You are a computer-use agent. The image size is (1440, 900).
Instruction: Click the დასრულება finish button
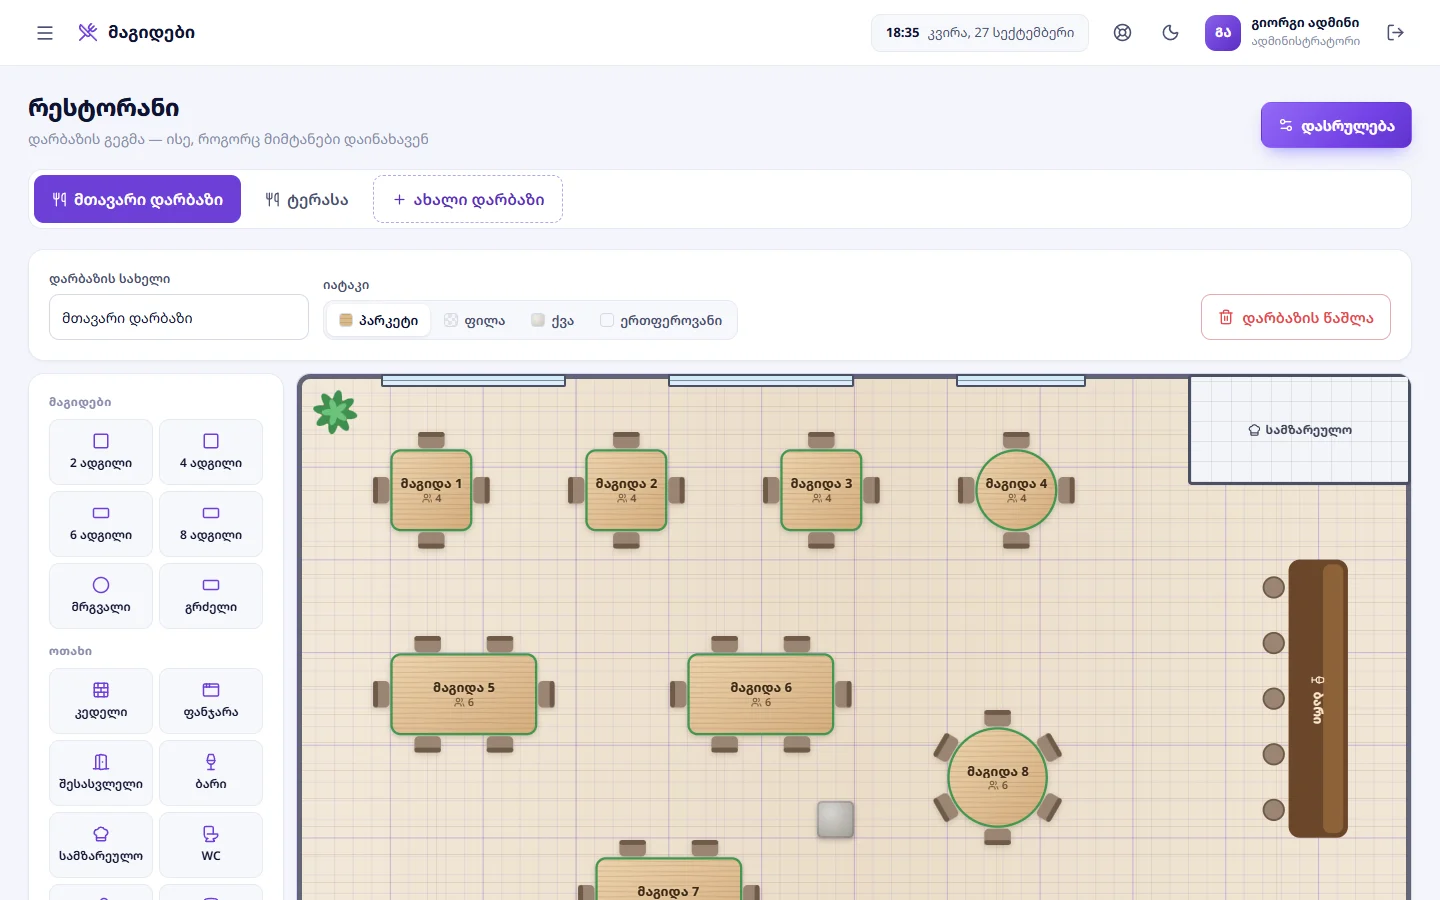click(x=1336, y=125)
